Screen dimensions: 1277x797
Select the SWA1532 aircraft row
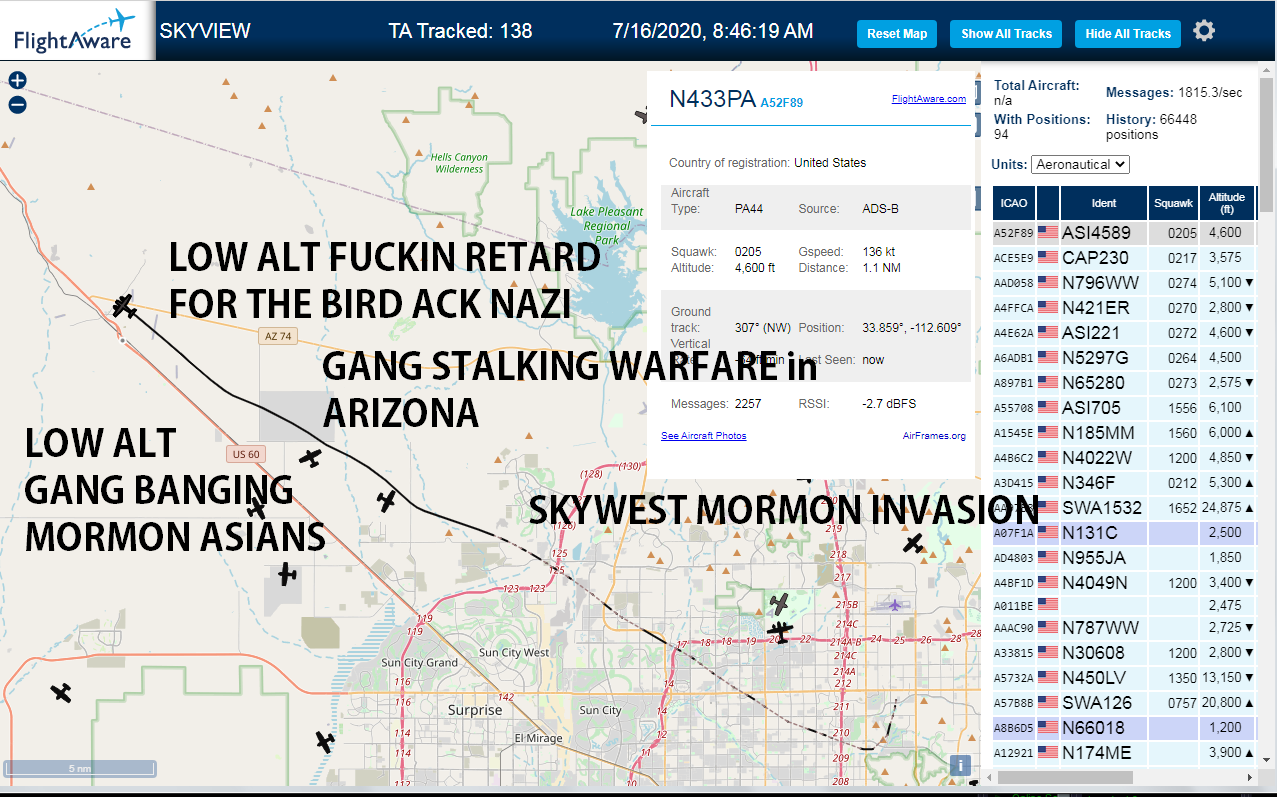click(1125, 508)
